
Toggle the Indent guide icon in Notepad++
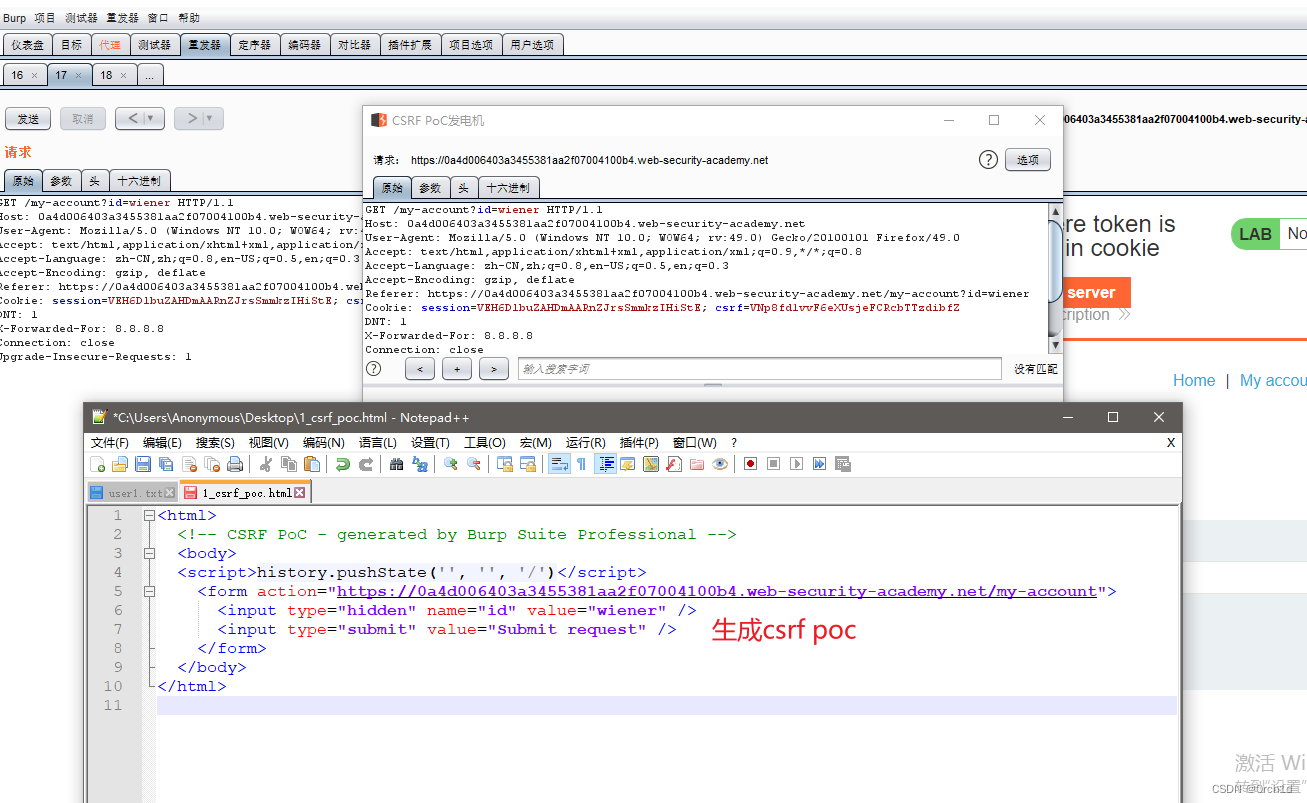pyautogui.click(x=605, y=464)
